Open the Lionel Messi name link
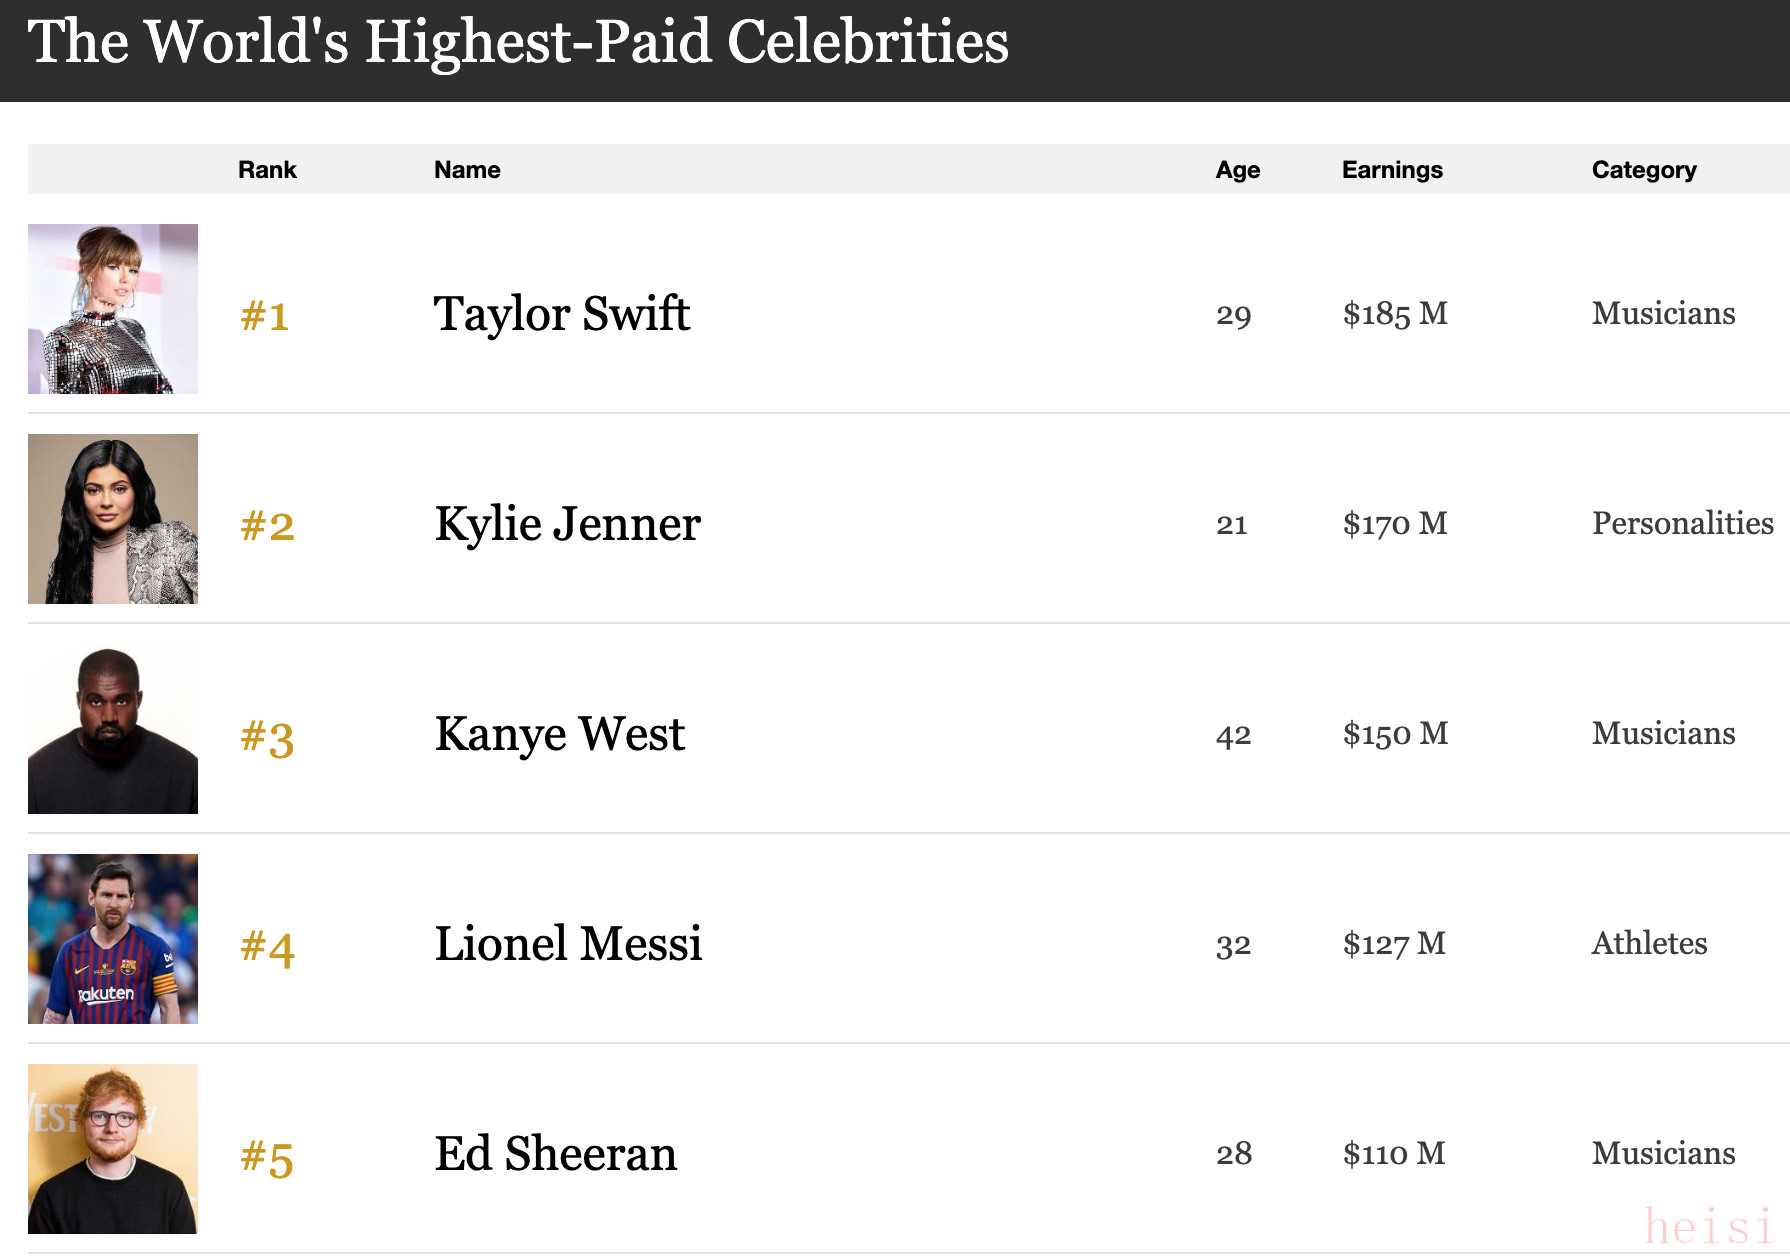This screenshot has height=1256, width=1790. [x=568, y=944]
